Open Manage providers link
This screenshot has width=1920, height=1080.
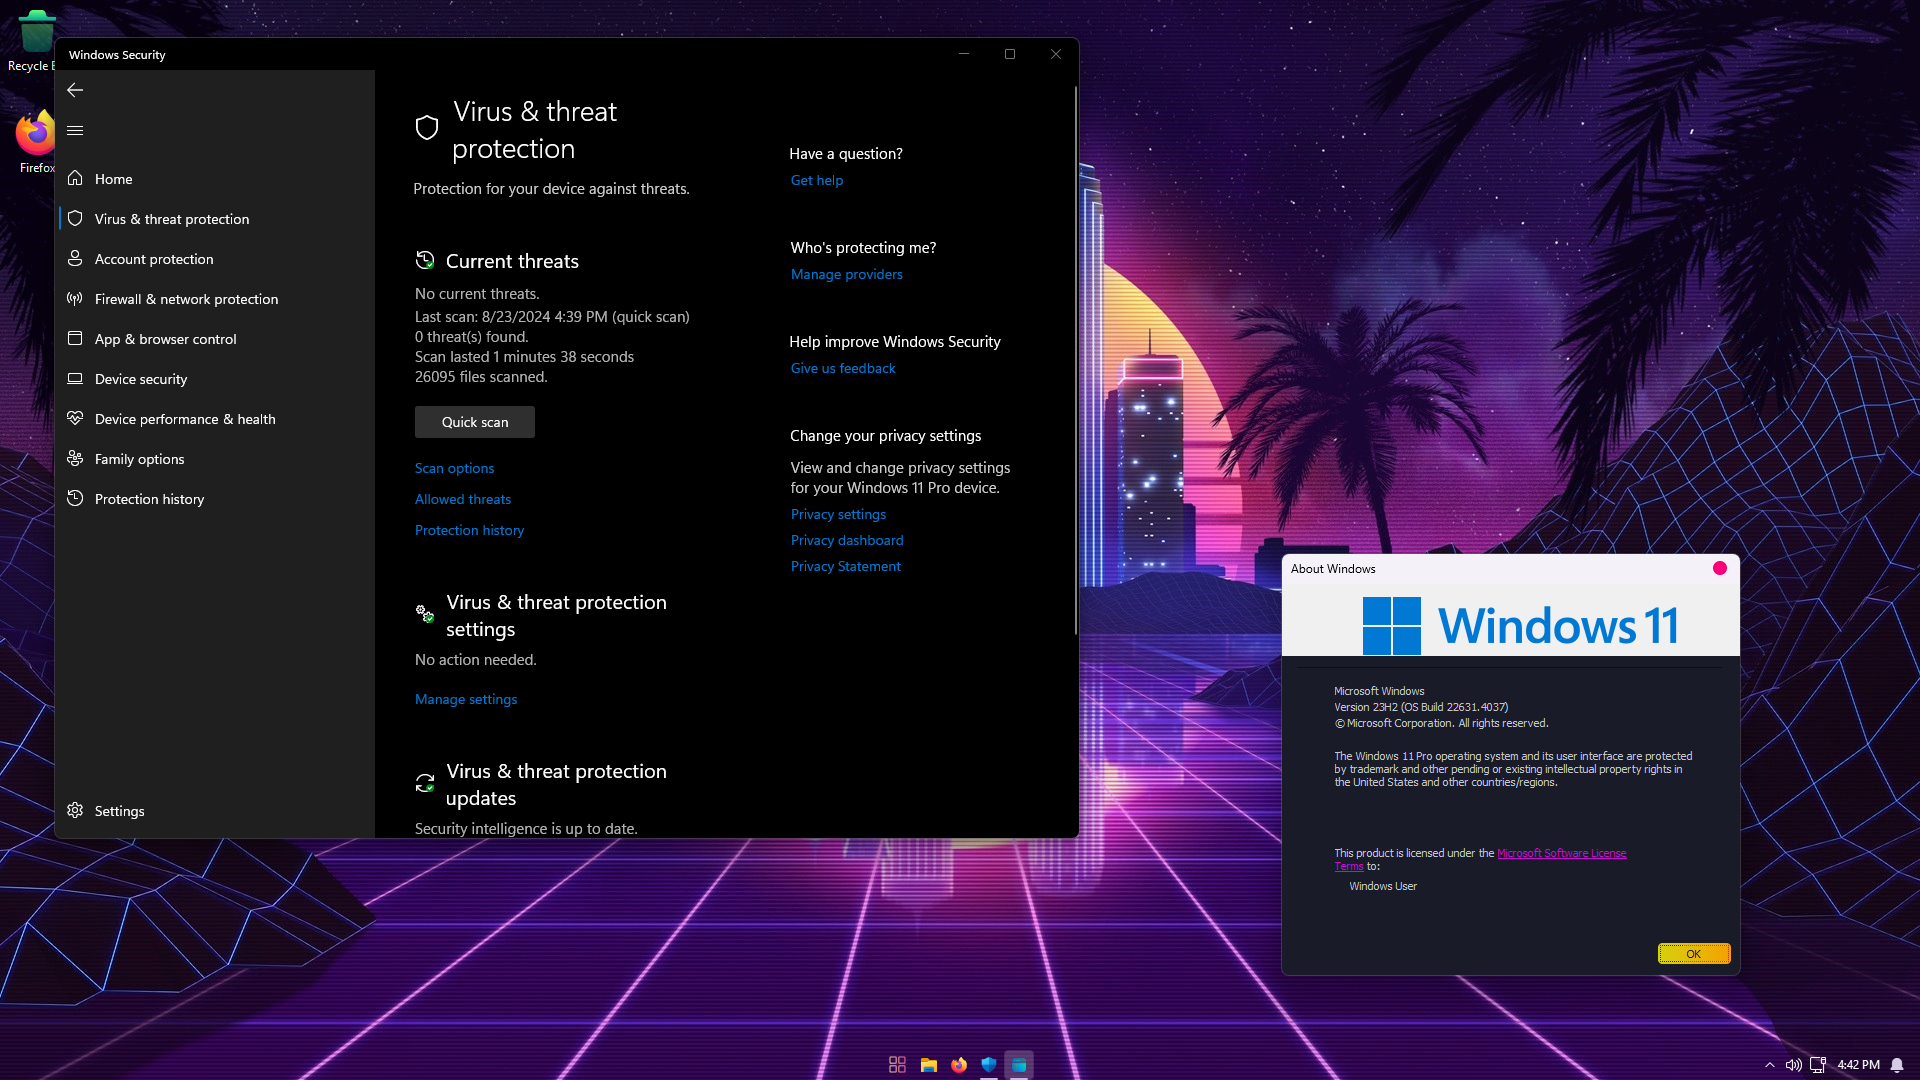tap(846, 274)
